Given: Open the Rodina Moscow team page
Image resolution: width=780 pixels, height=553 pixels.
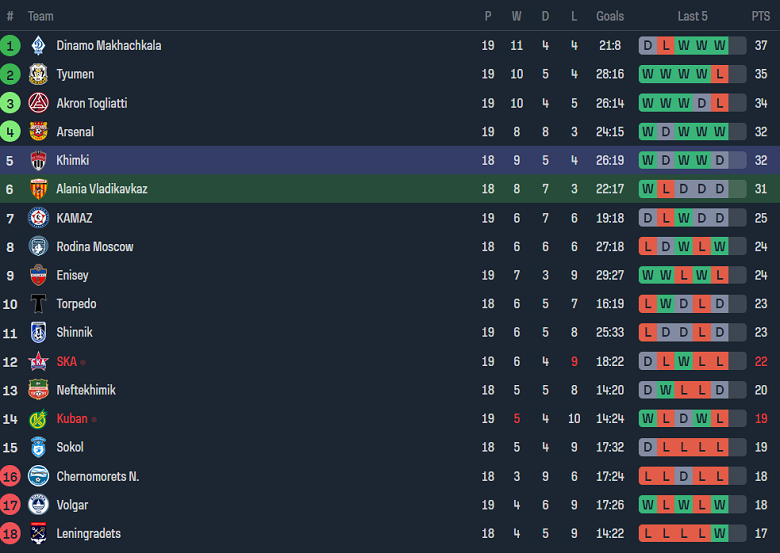Looking at the screenshot, I should pos(95,247).
